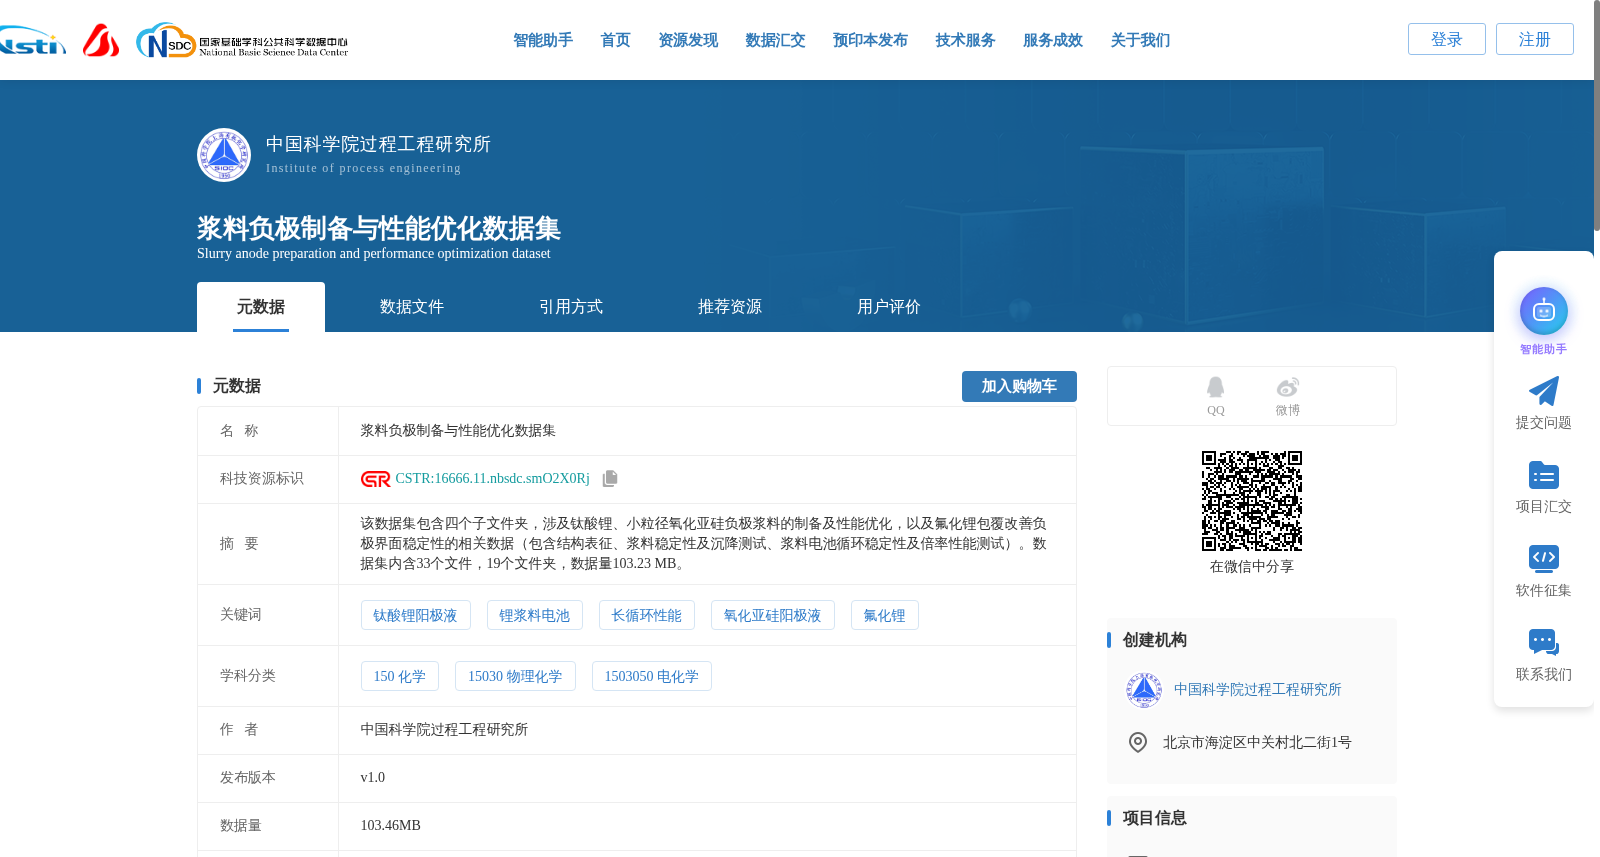Open National Basic Science Data Center logo
Image resolution: width=1600 pixels, height=857 pixels.
pyautogui.click(x=242, y=41)
